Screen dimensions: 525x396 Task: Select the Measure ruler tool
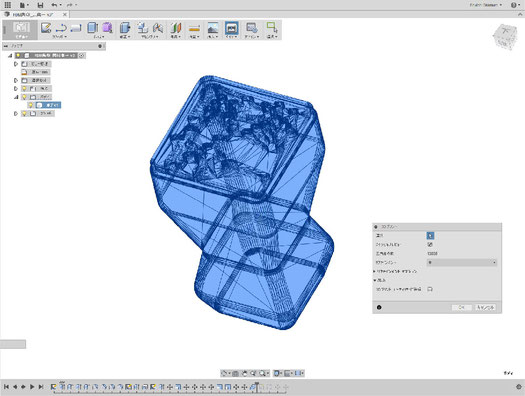195,28
